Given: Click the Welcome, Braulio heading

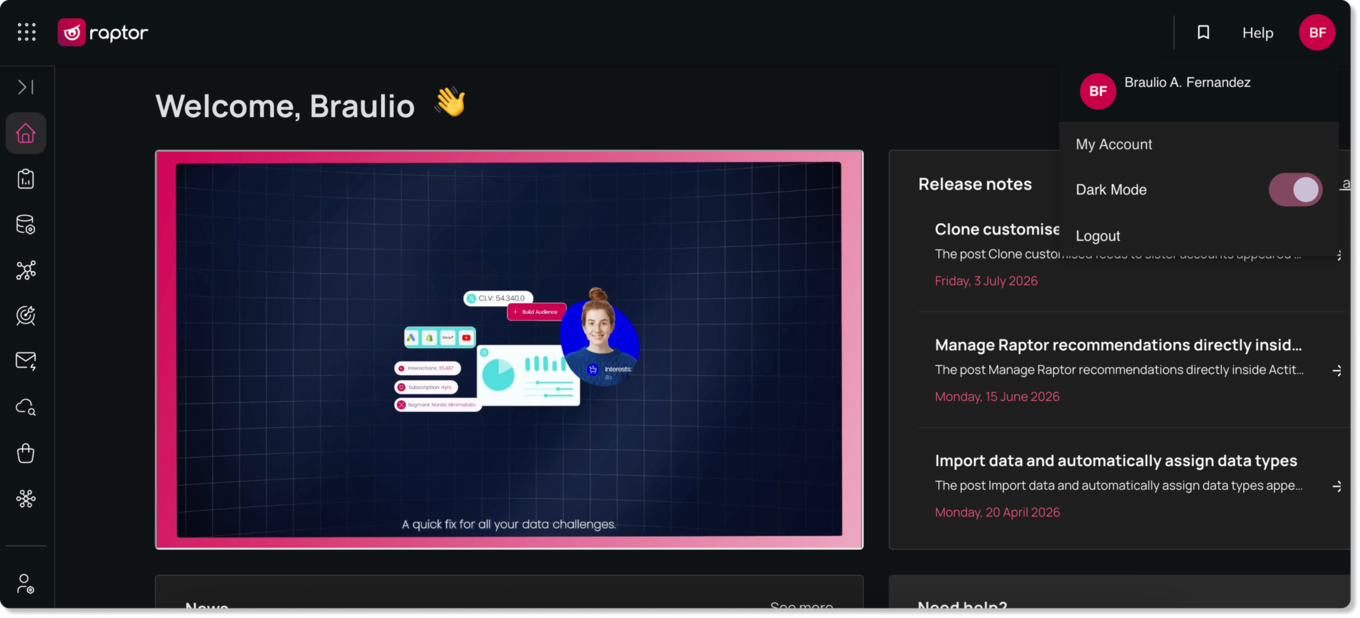Looking at the screenshot, I should click(285, 106).
